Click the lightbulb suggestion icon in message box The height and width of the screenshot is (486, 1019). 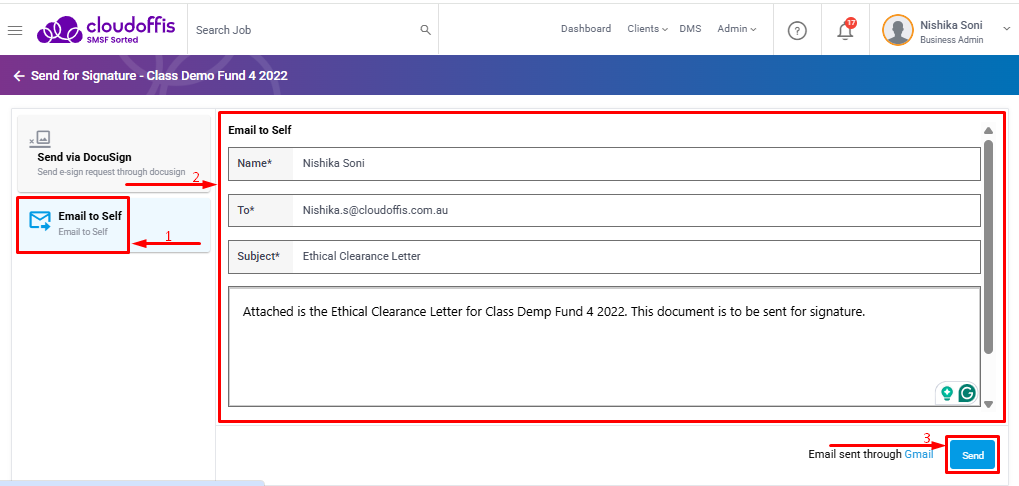(x=946, y=393)
